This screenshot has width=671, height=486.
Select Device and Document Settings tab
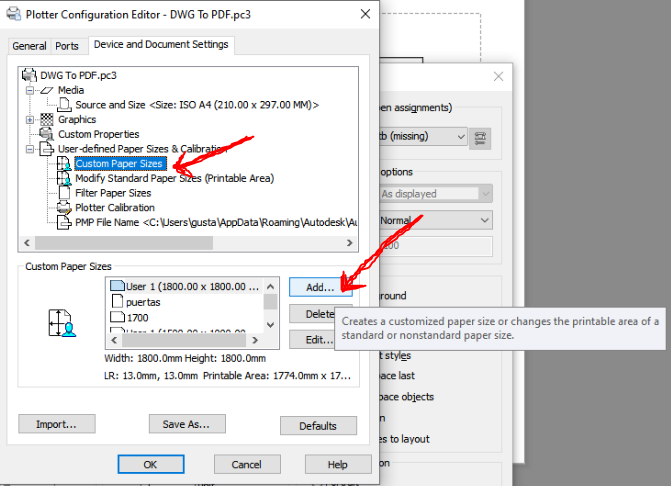pos(161,44)
